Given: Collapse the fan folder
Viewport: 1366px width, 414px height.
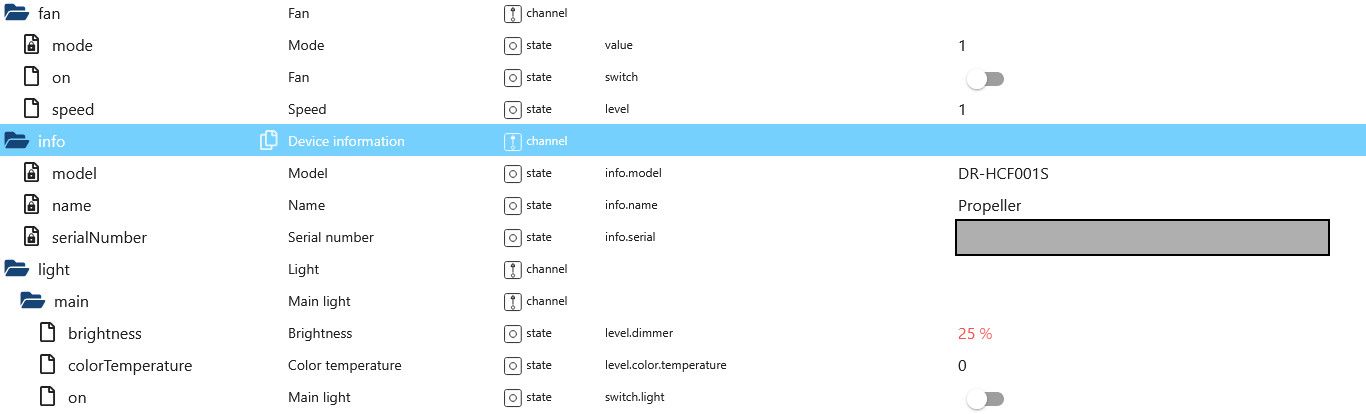Looking at the screenshot, I should pos(16,13).
